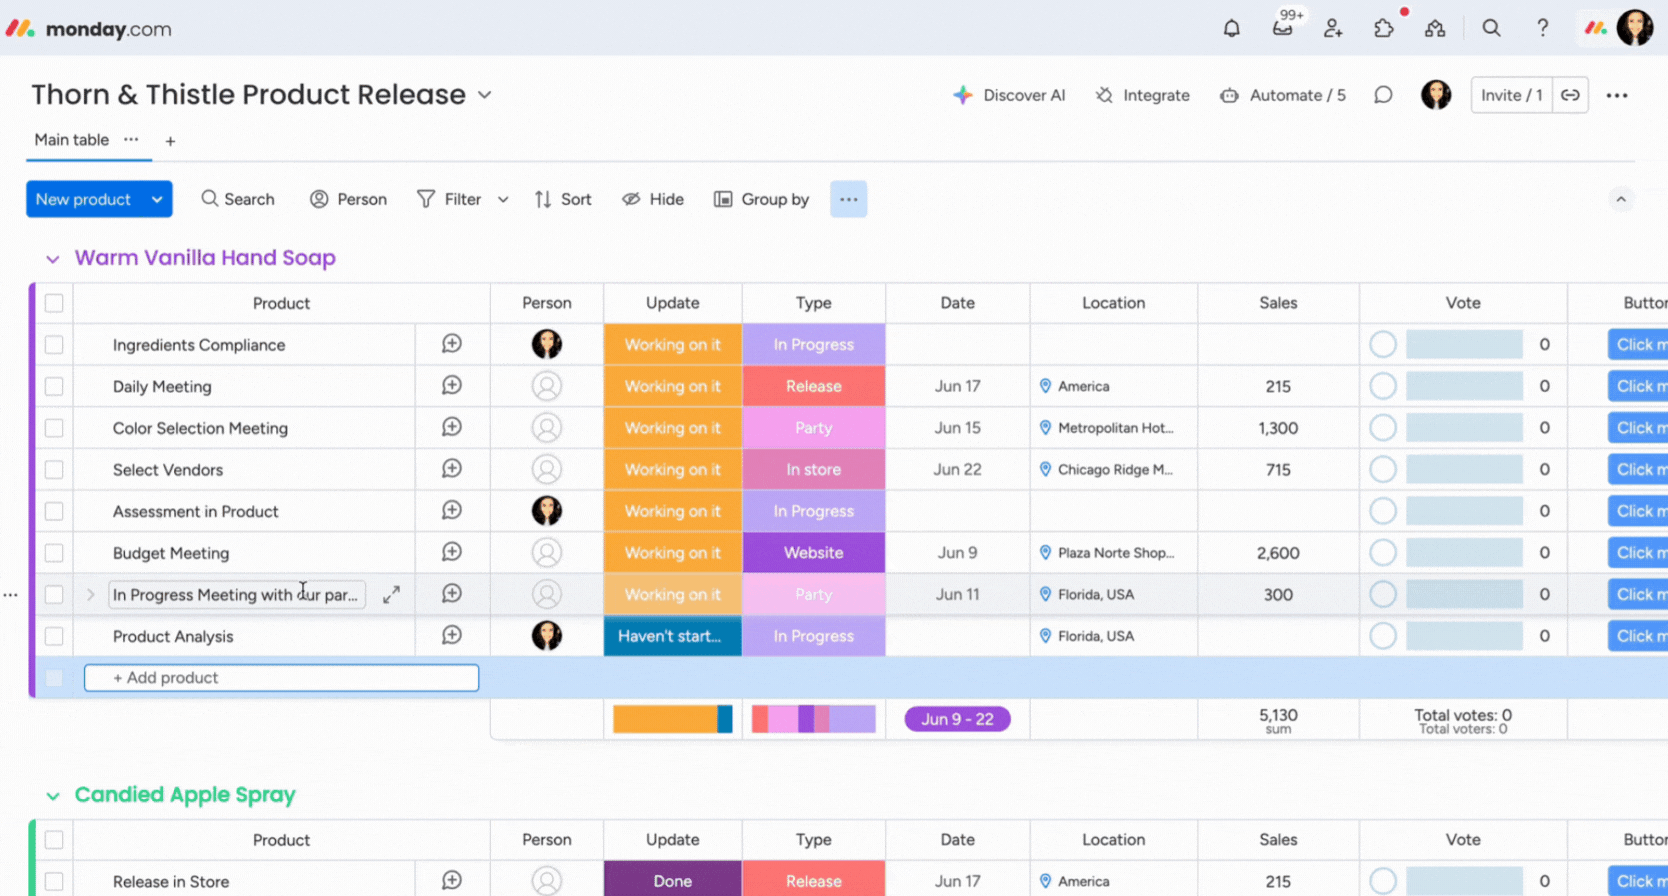The width and height of the screenshot is (1668, 896).
Task: Collapse Warm Vanilla Hand Soap group
Action: point(52,258)
